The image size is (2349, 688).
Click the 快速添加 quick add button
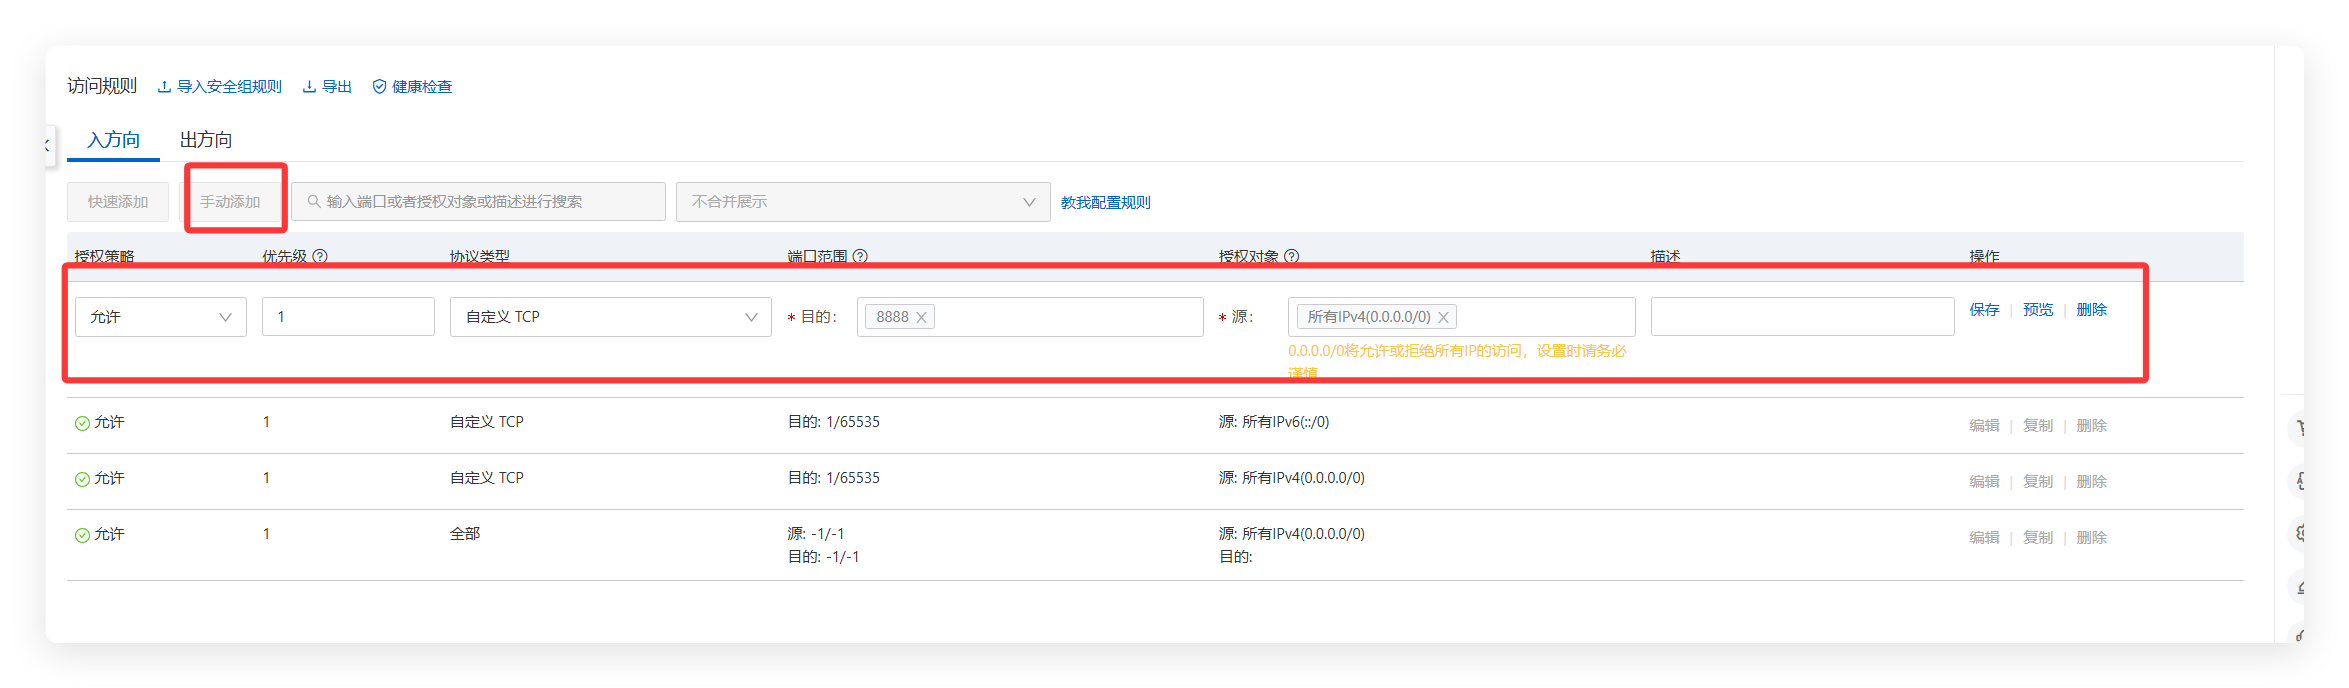pos(118,202)
